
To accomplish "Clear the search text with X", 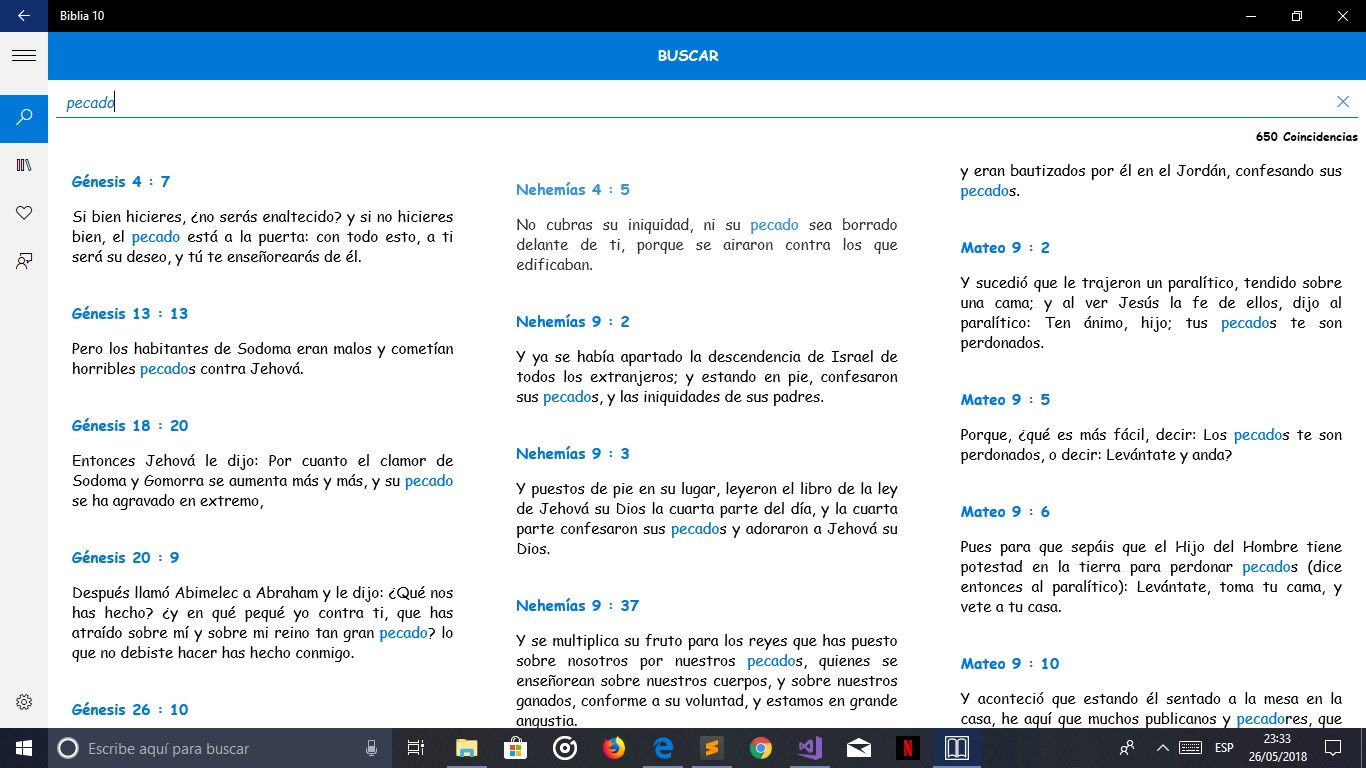I will [x=1343, y=102].
